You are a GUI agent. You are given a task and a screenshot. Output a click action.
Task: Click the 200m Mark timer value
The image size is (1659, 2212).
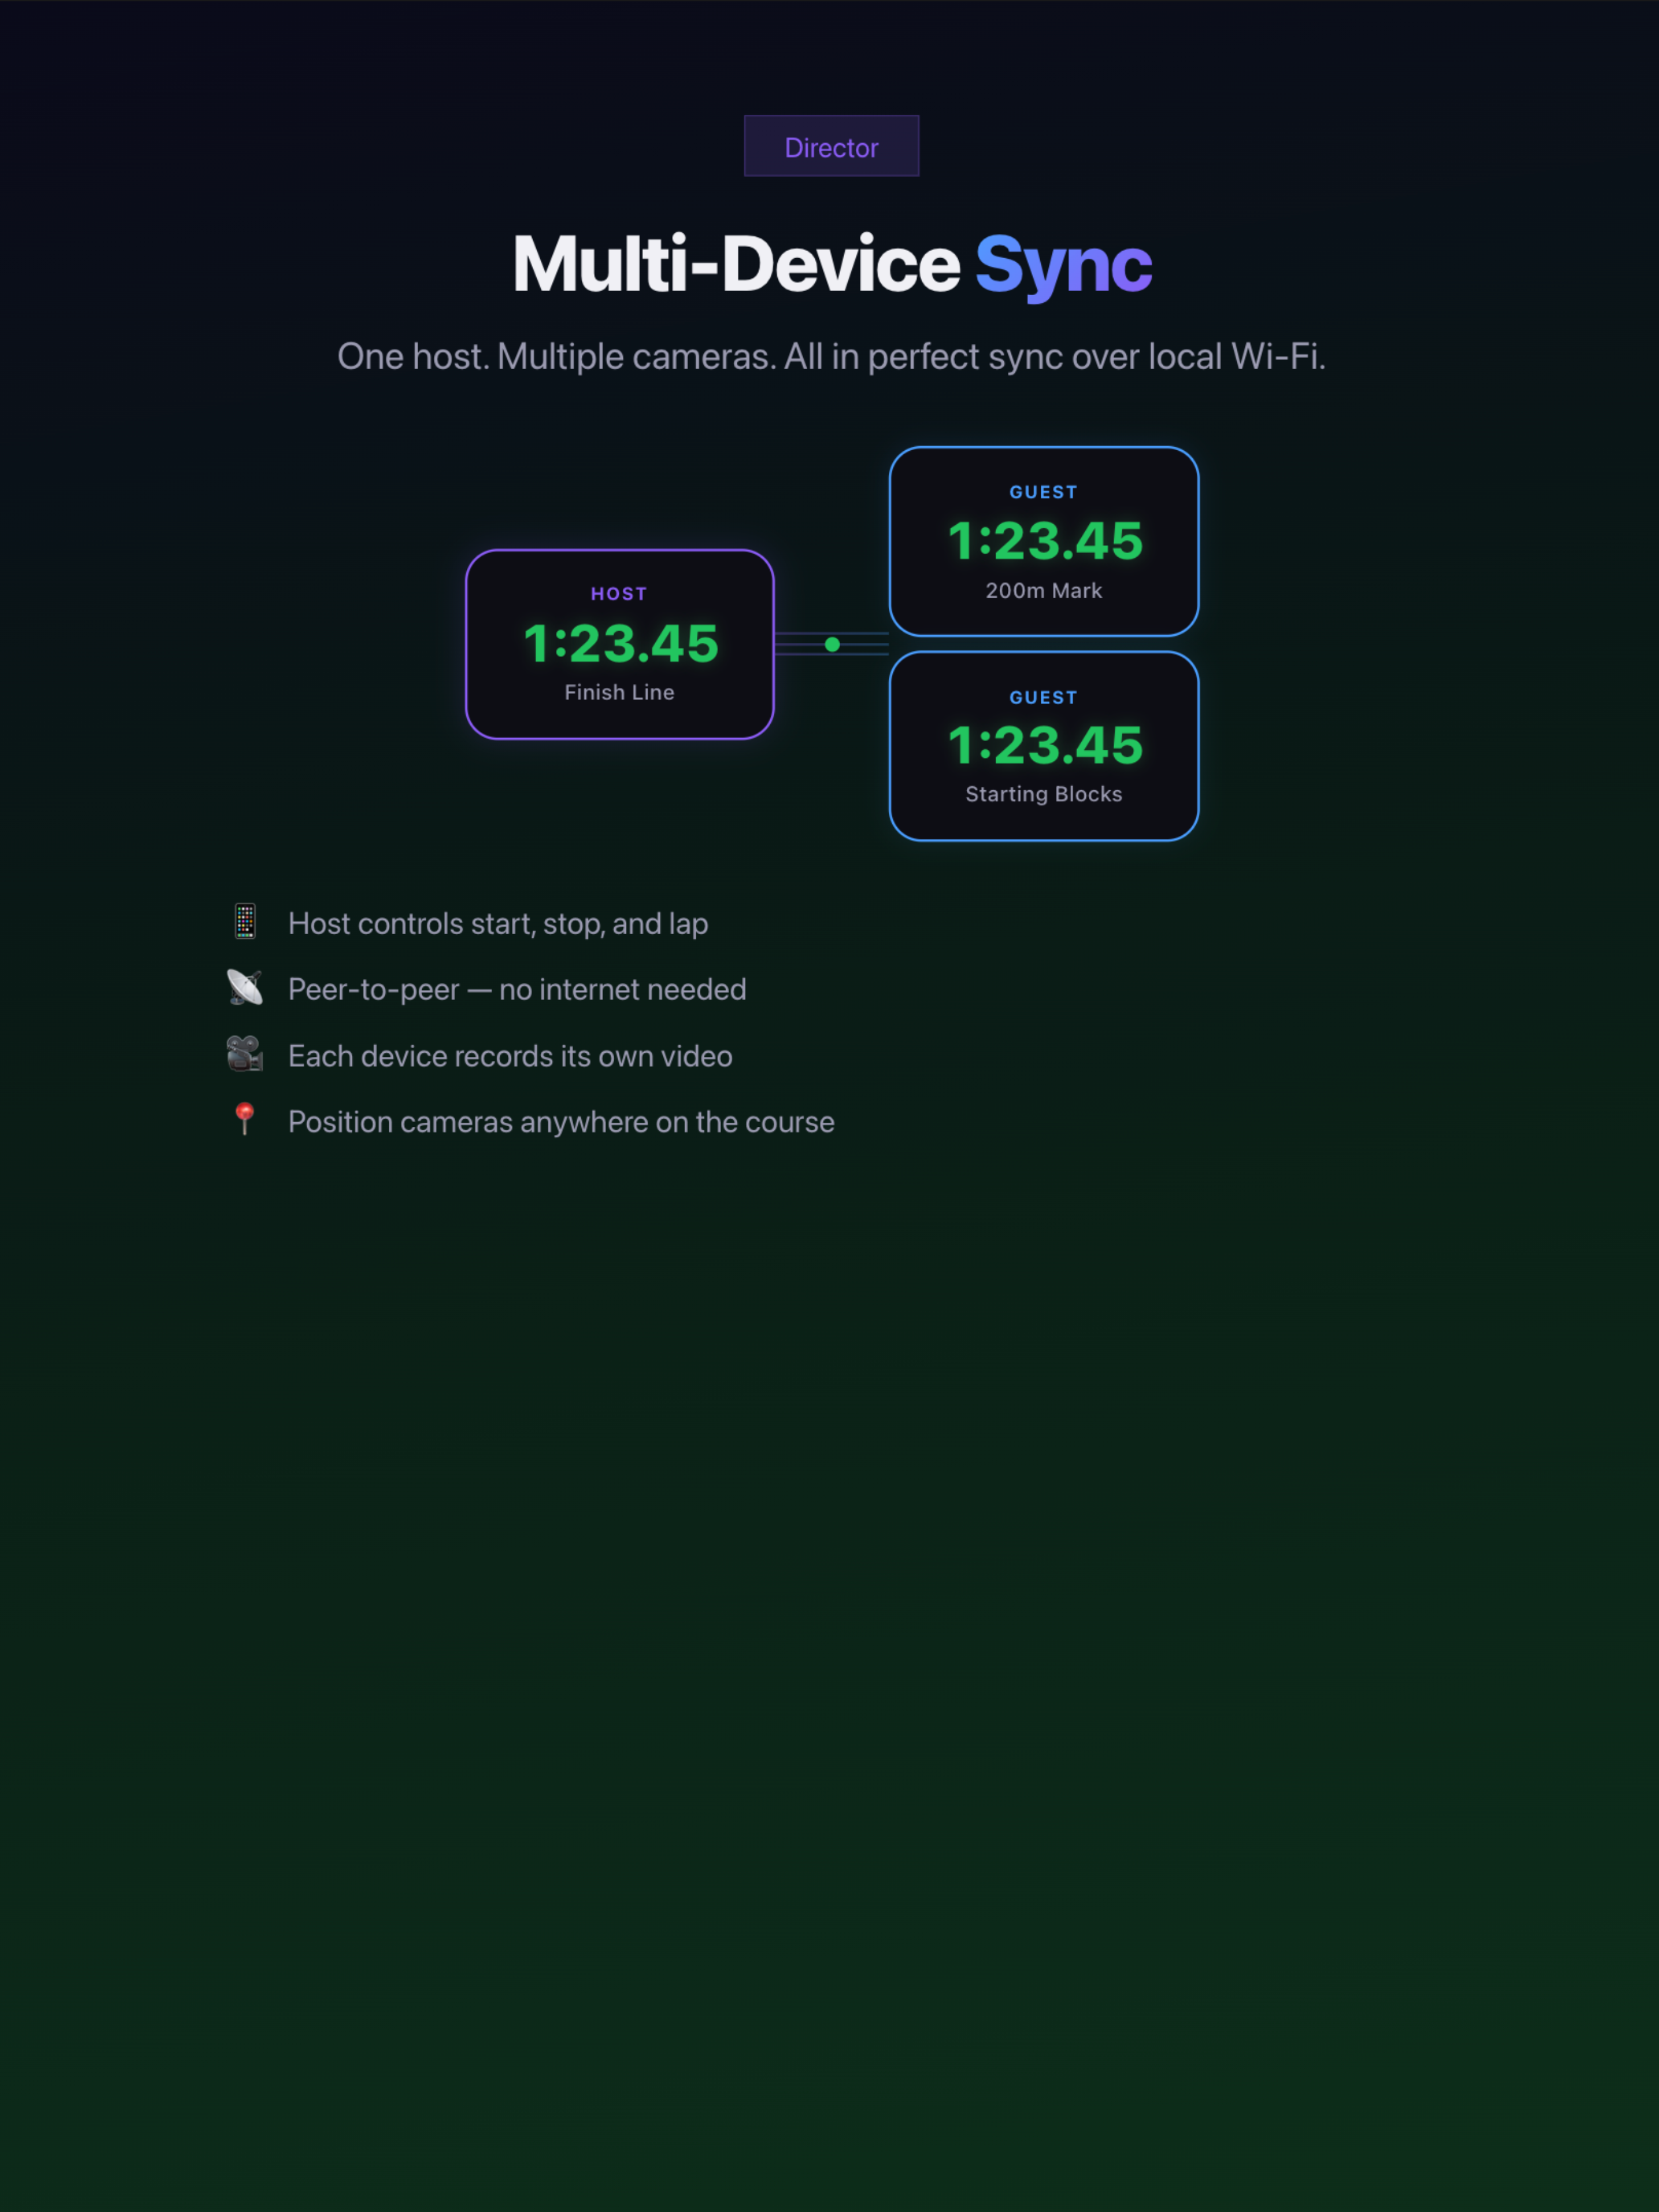point(1045,541)
